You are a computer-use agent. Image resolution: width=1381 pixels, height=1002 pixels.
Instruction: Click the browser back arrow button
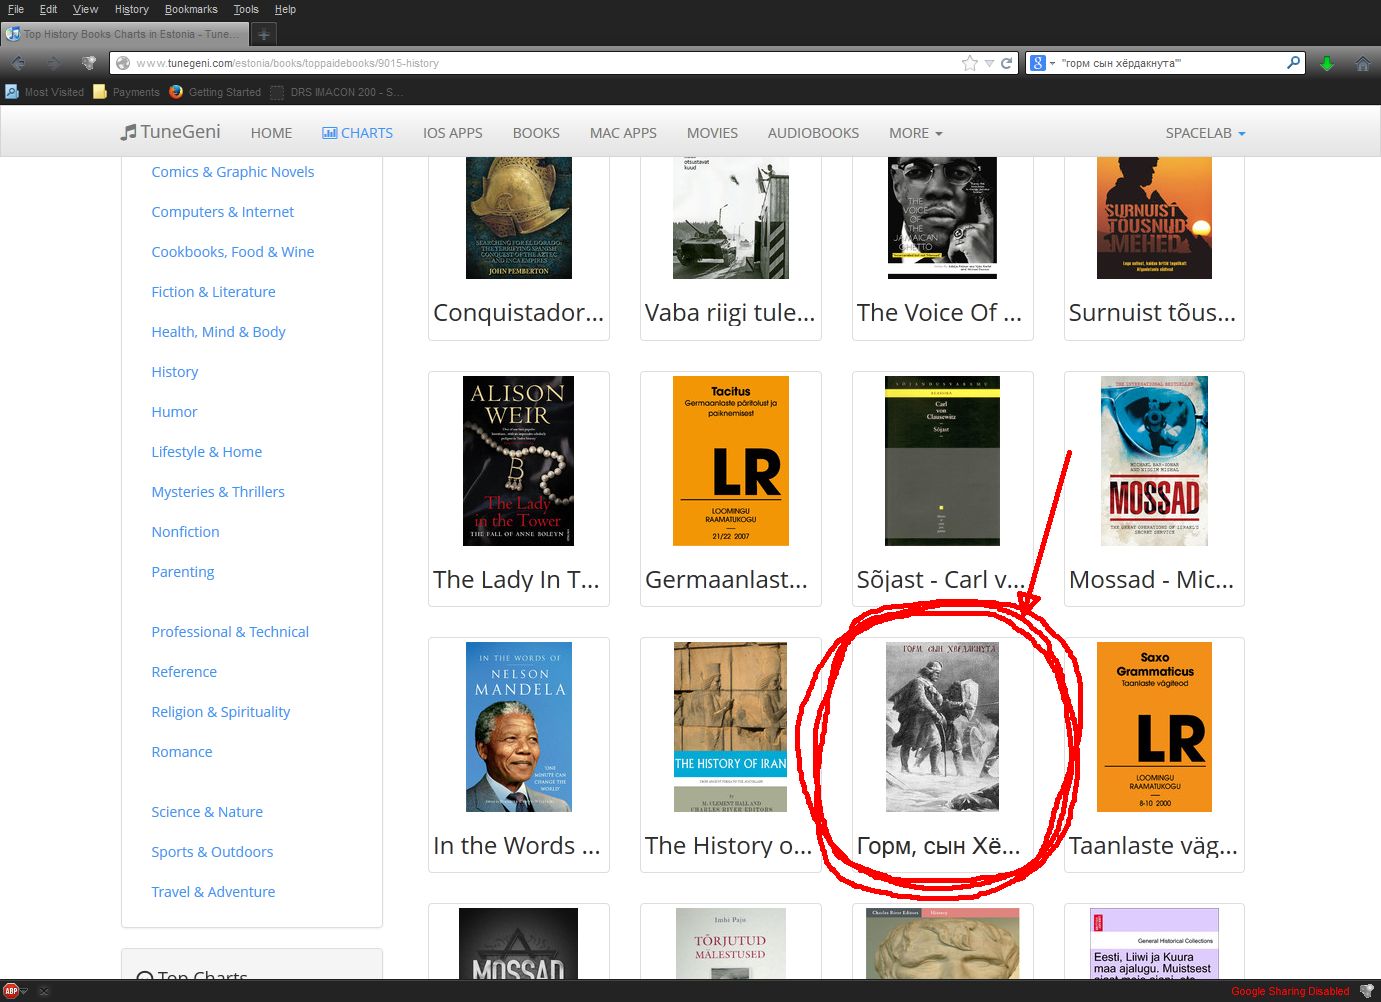click(18, 63)
